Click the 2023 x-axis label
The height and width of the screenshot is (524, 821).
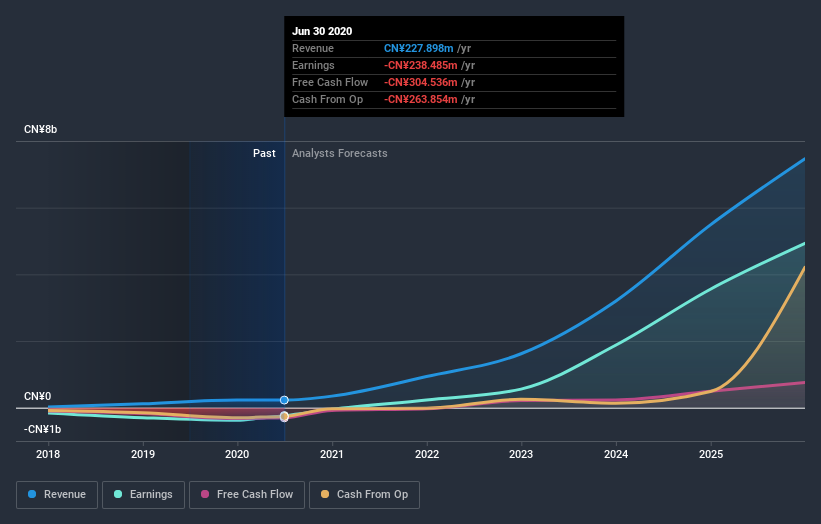(x=521, y=454)
